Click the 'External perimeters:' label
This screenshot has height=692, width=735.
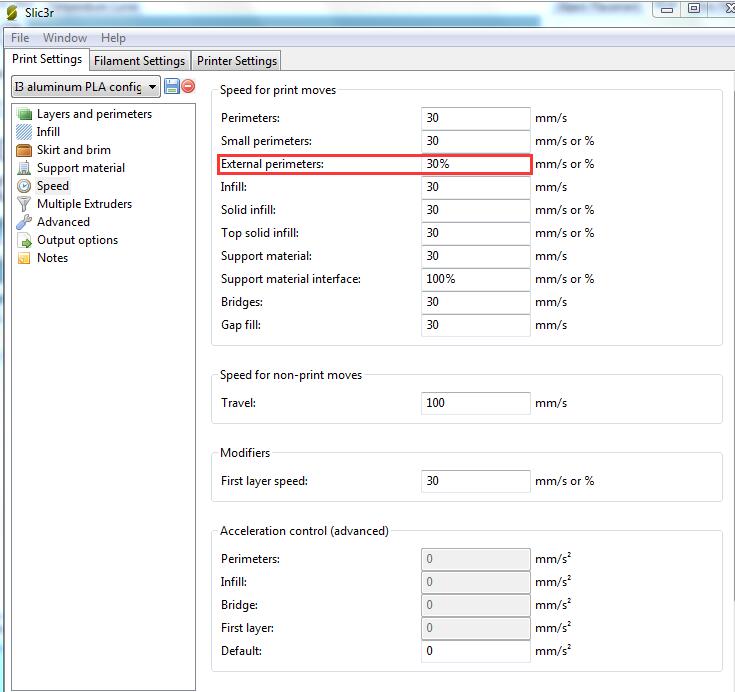coord(272,164)
